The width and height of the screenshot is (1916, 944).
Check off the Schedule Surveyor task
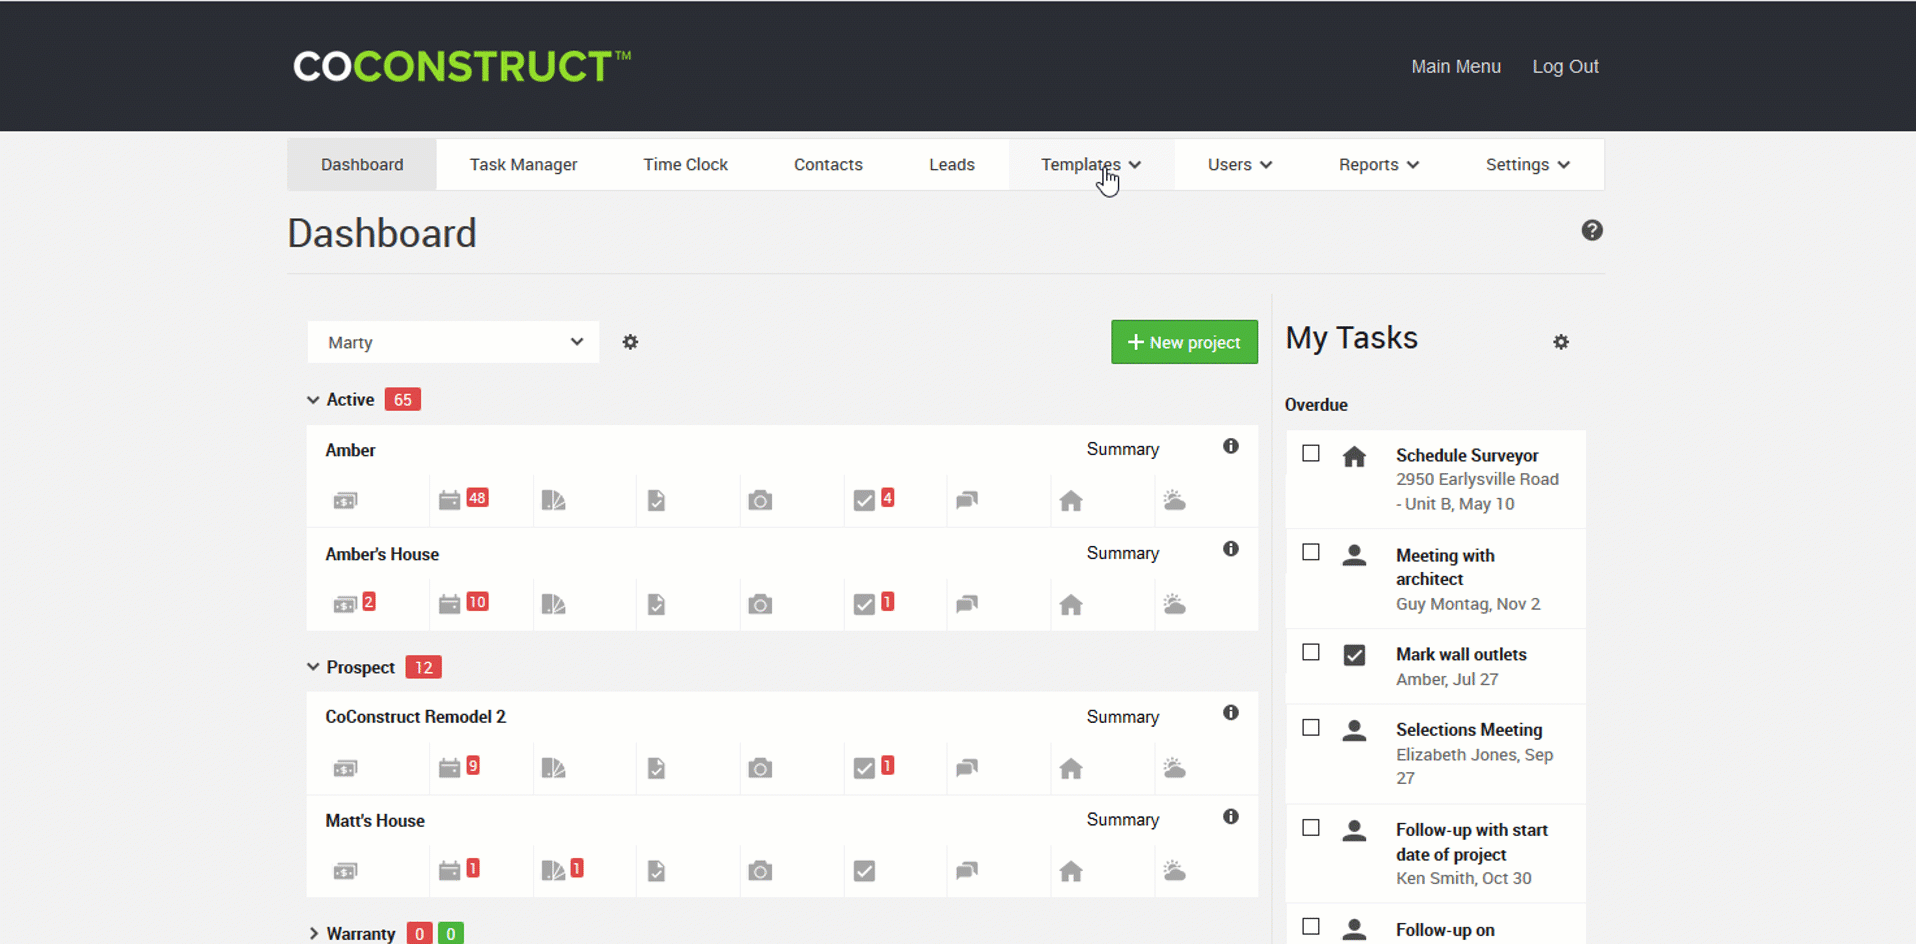(x=1311, y=454)
